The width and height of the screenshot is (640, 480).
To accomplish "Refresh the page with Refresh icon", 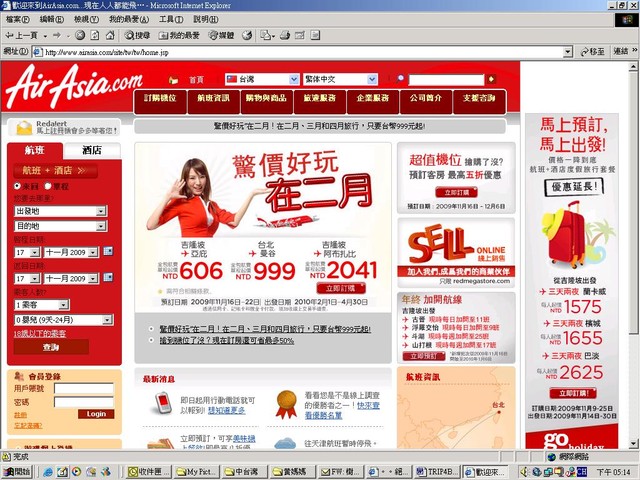I will (94, 36).
